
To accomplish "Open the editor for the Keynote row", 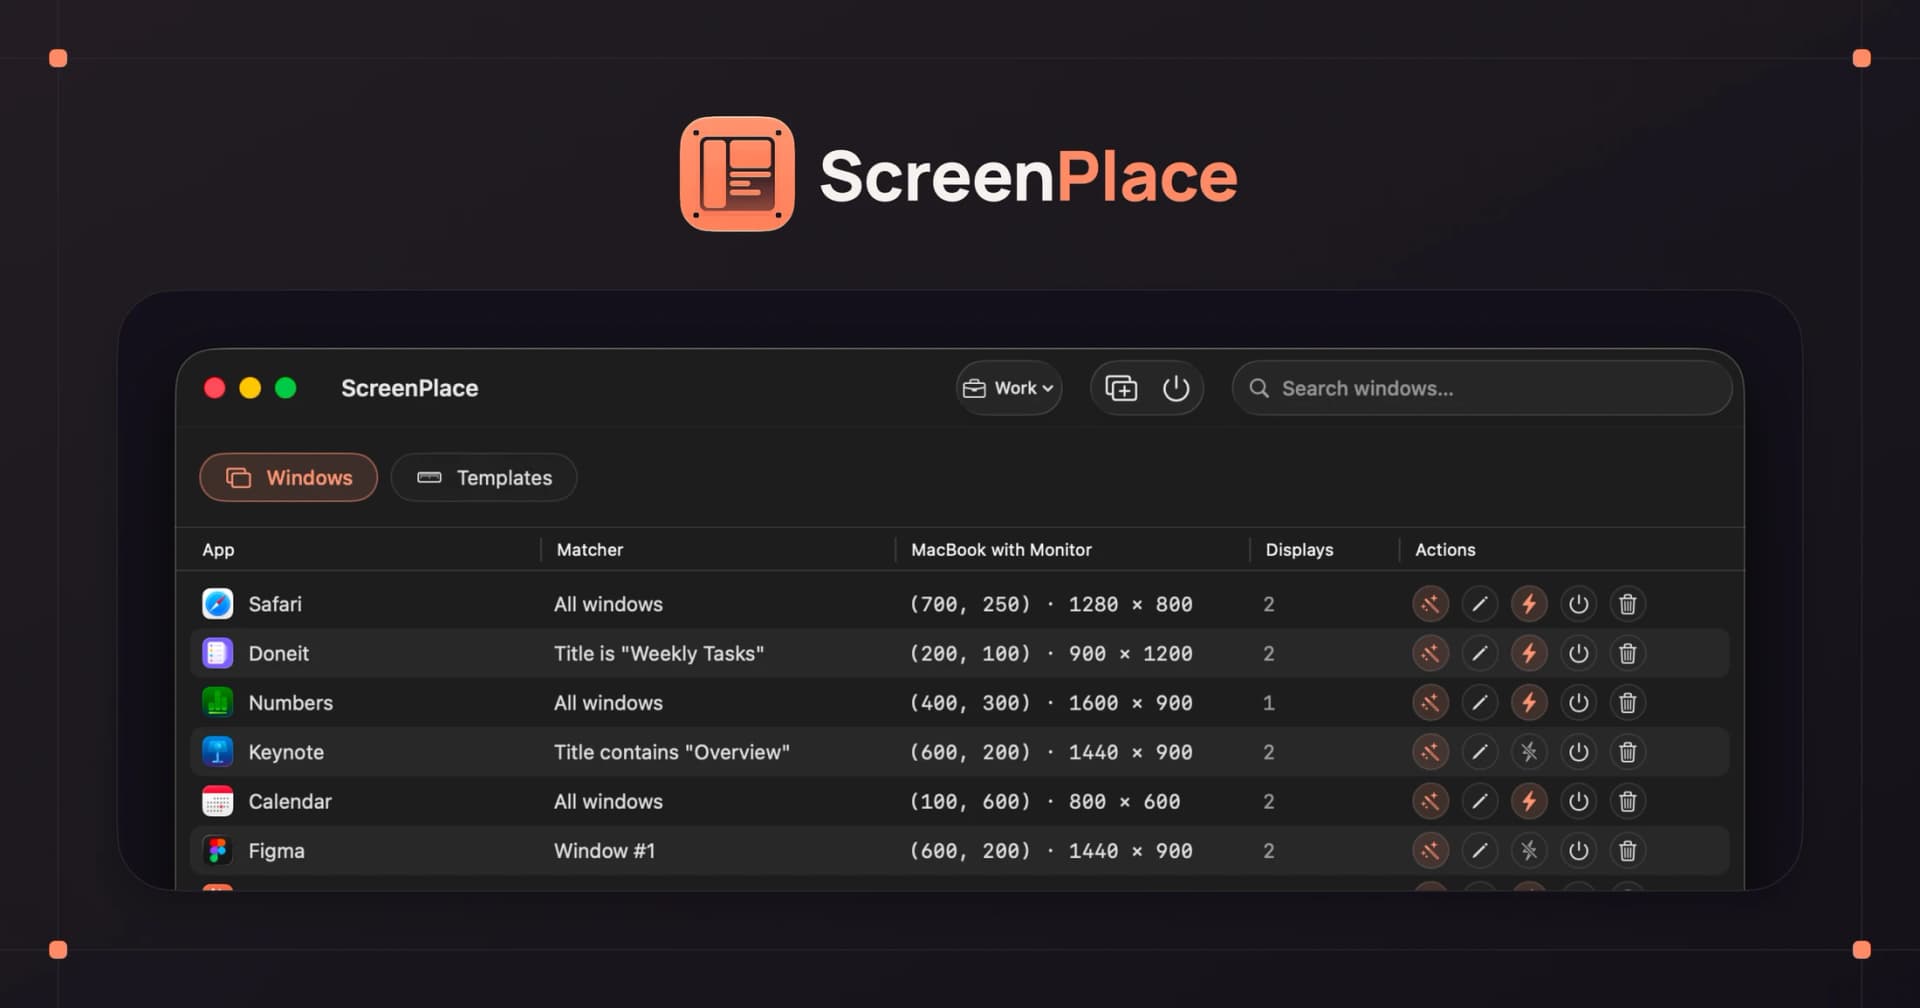I will 1480,752.
